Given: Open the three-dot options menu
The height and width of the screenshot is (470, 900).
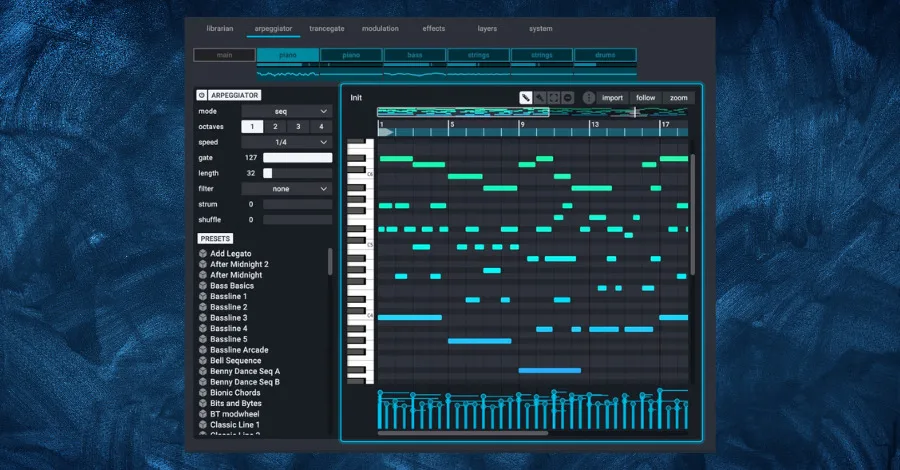Looking at the screenshot, I should click(x=588, y=98).
